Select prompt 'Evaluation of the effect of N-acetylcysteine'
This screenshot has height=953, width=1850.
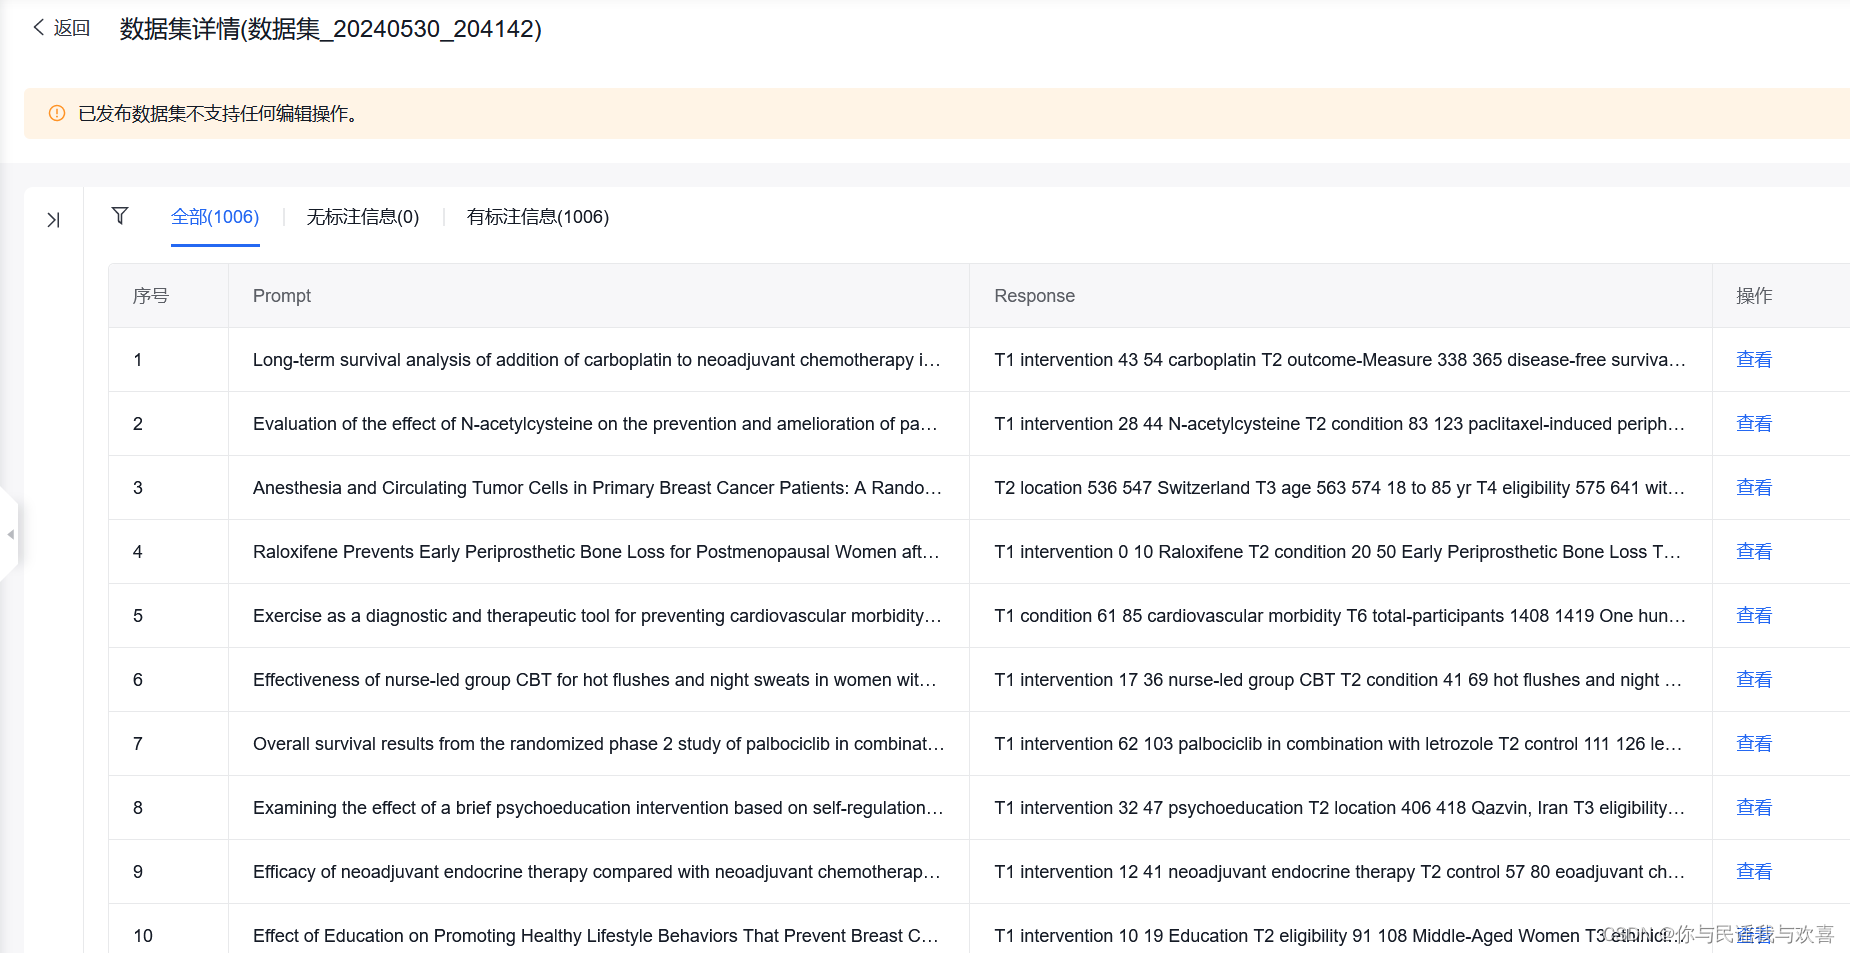pos(595,424)
